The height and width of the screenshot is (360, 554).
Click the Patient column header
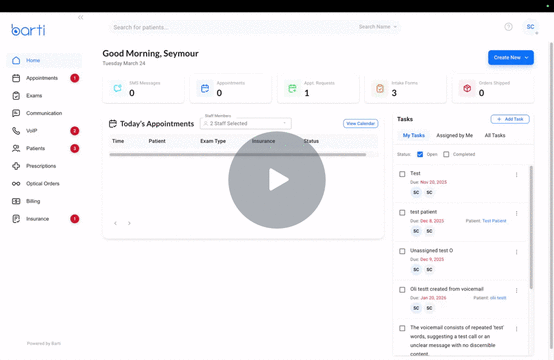pos(157,141)
